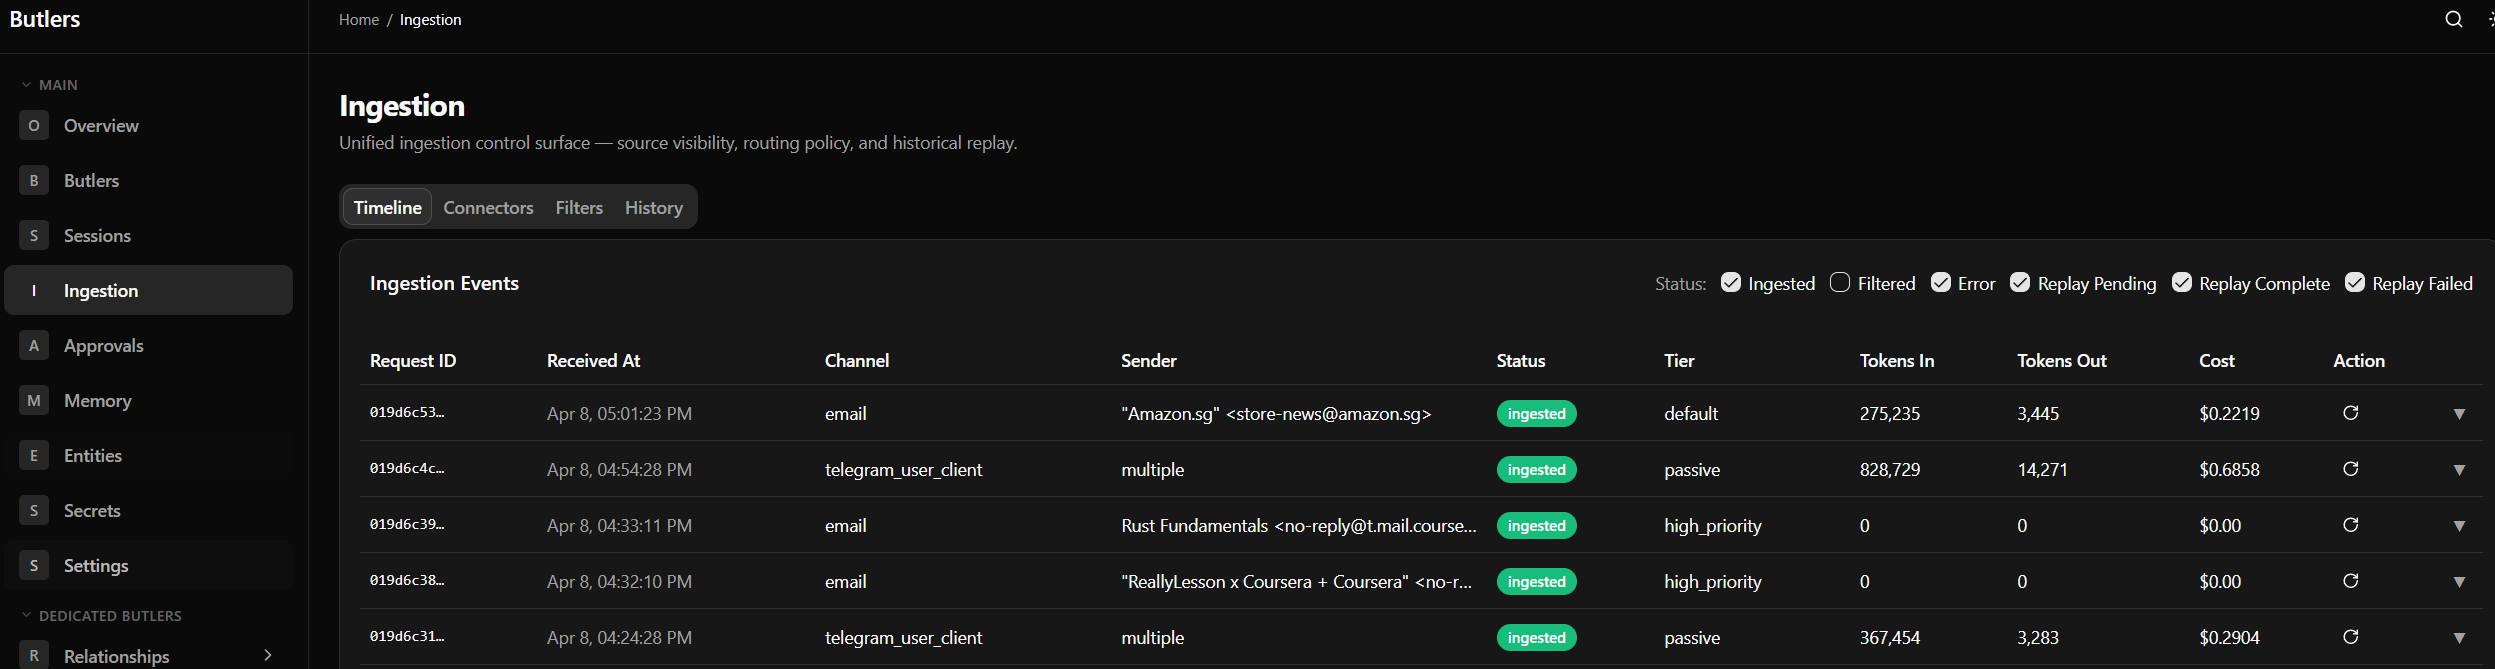Open Memory in the sidebar
Image resolution: width=2495 pixels, height=669 pixels.
click(148, 400)
